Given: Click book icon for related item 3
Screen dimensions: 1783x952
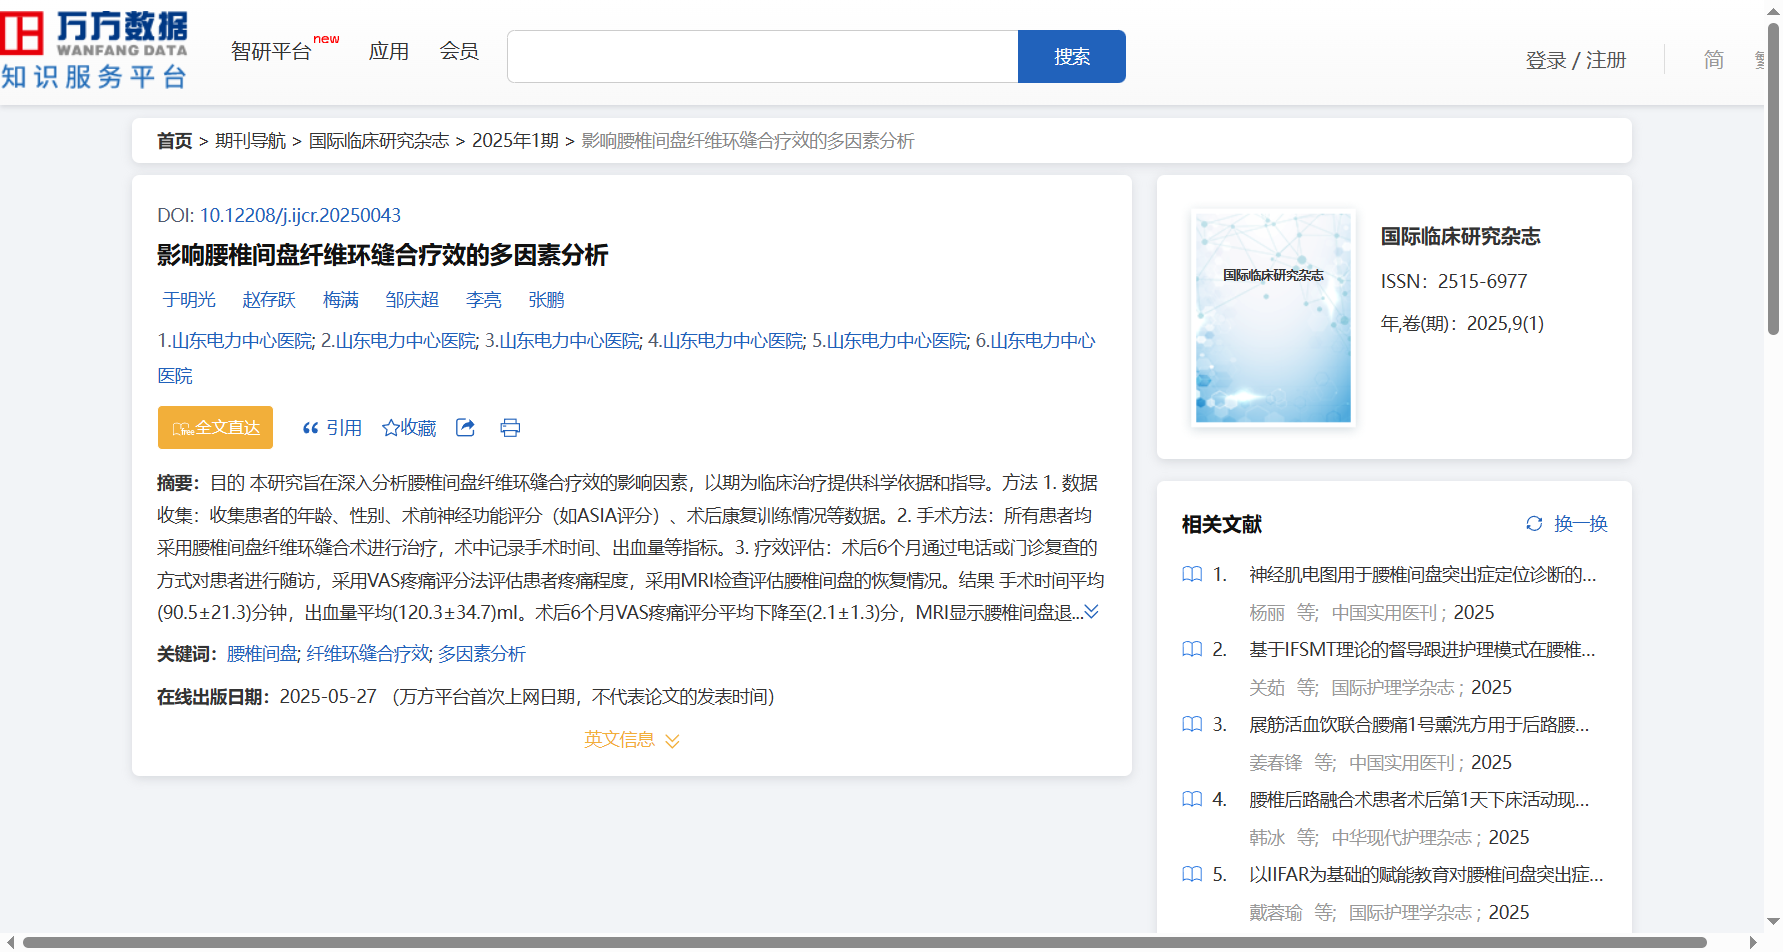Looking at the screenshot, I should pyautogui.click(x=1192, y=724).
